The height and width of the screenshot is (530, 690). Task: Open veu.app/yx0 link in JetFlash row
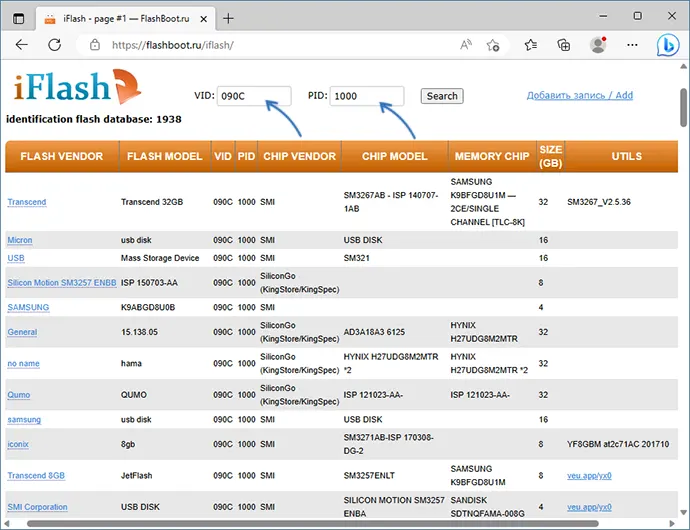tap(589, 475)
